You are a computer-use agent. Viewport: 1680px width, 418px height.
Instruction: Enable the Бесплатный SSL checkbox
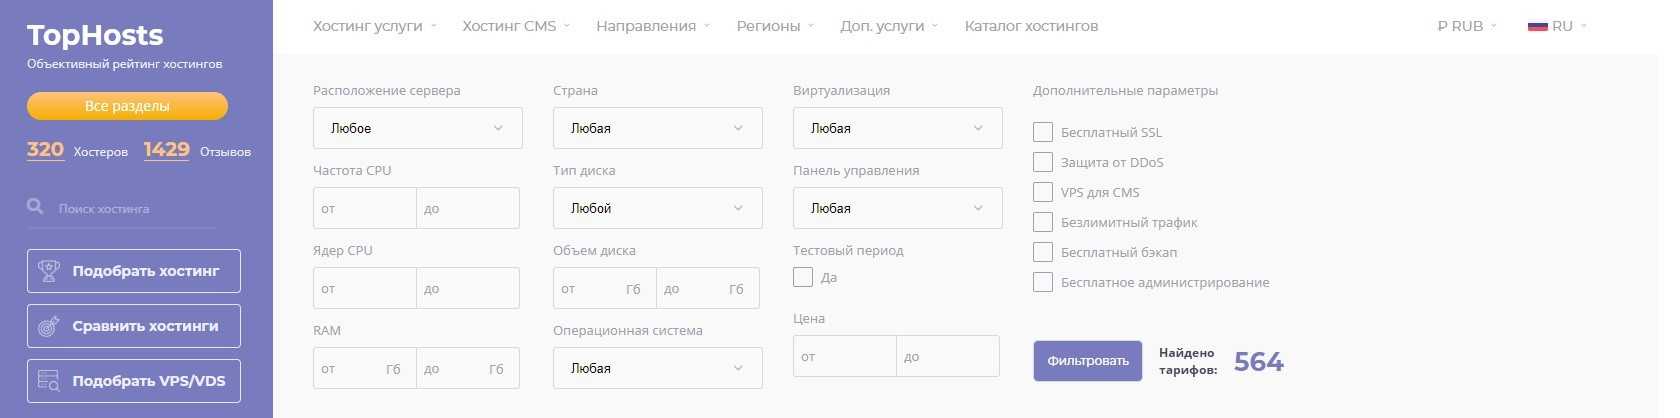1043,132
